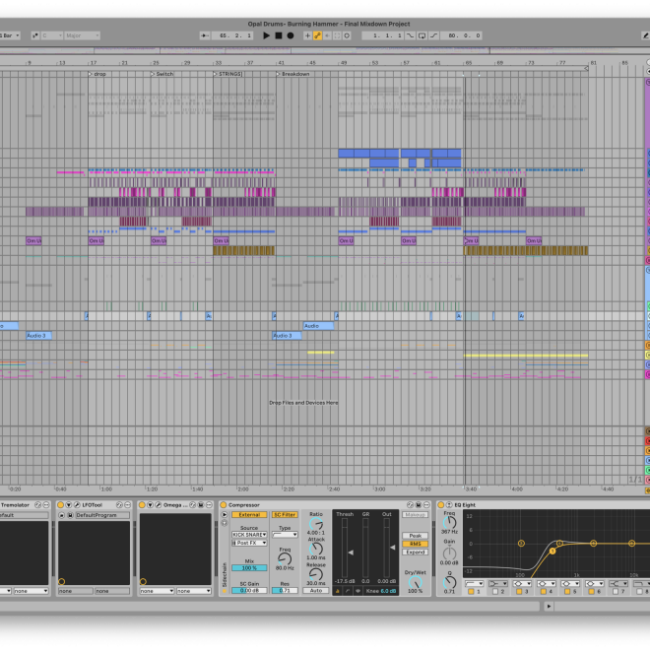Select RMS compressor mode
Screen dimensions: 650x650
pyautogui.click(x=415, y=544)
